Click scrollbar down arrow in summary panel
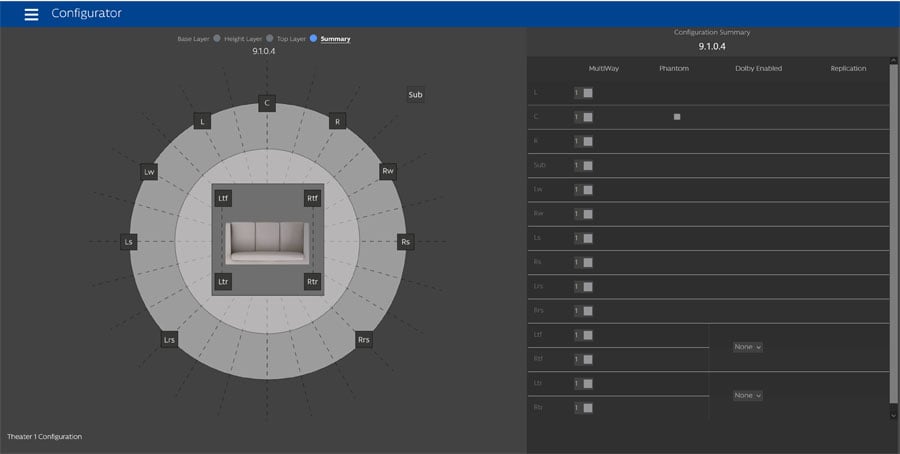 893,414
